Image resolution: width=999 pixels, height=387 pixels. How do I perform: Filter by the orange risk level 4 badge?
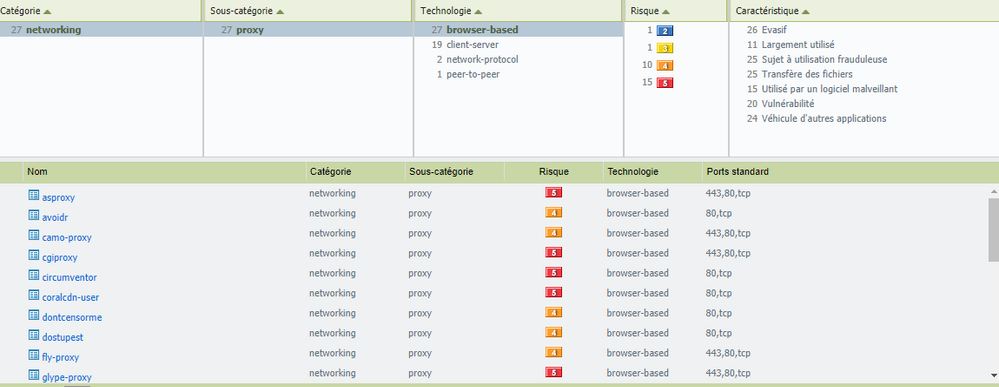665,65
